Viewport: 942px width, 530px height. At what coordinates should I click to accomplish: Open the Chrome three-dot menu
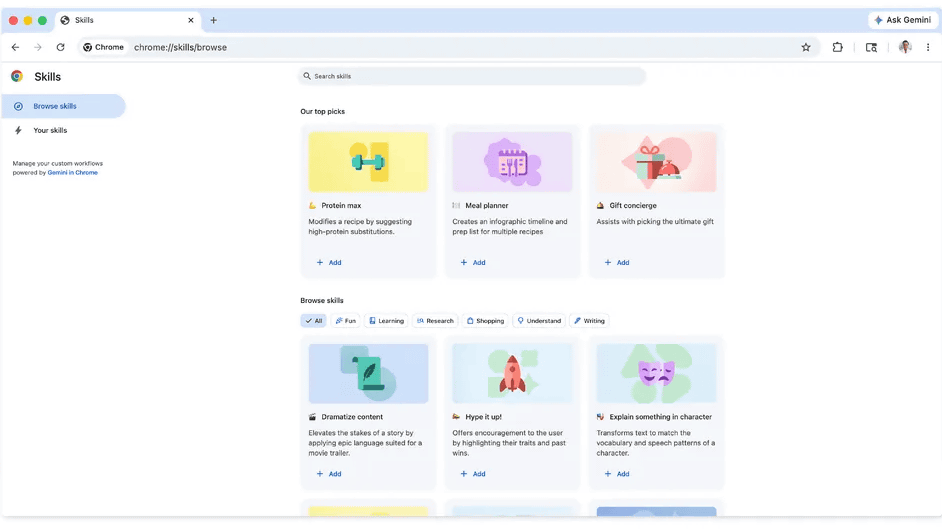(928, 47)
